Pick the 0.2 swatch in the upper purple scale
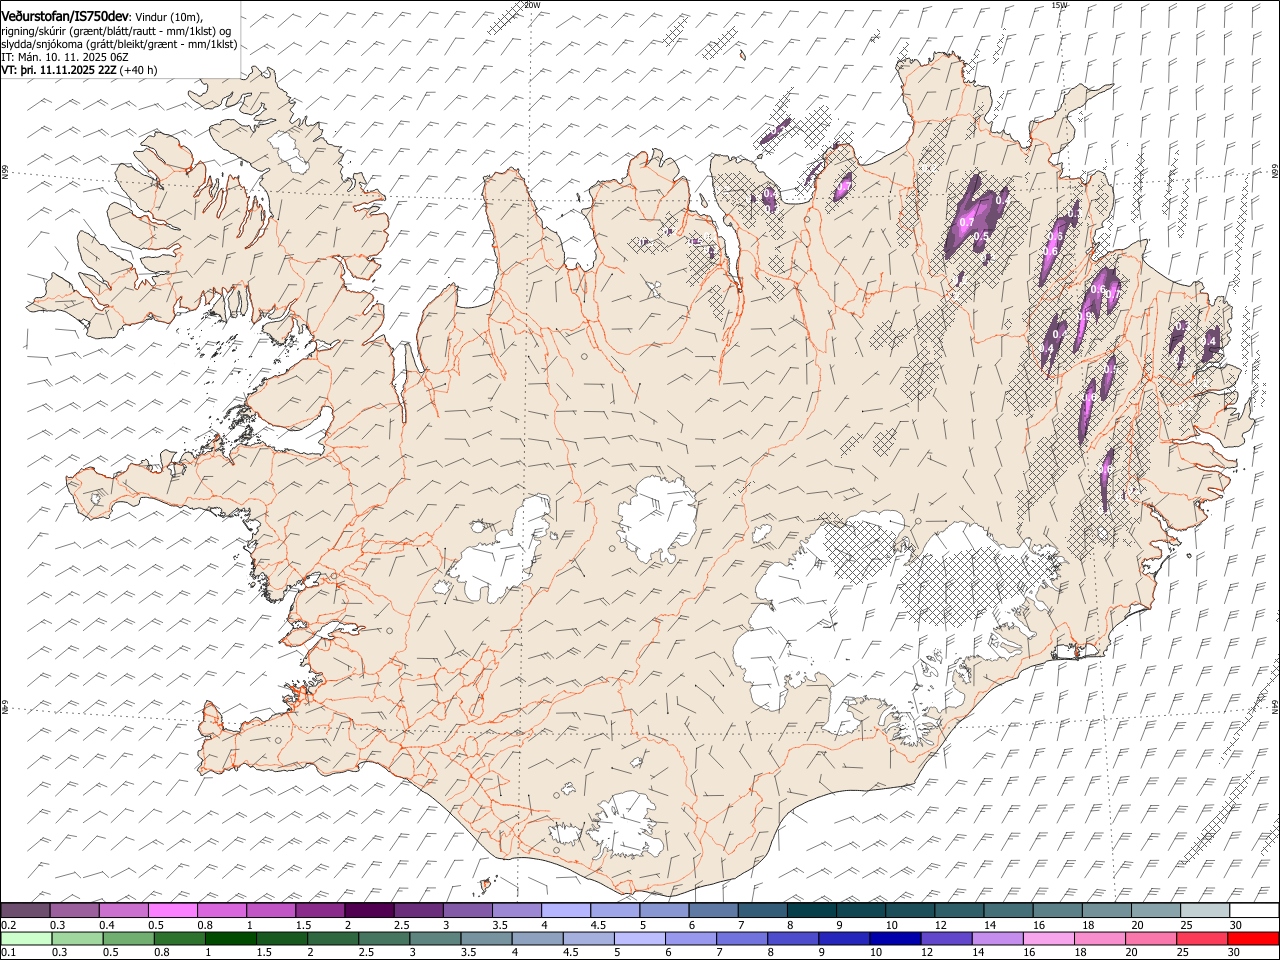 pyautogui.click(x=25, y=911)
